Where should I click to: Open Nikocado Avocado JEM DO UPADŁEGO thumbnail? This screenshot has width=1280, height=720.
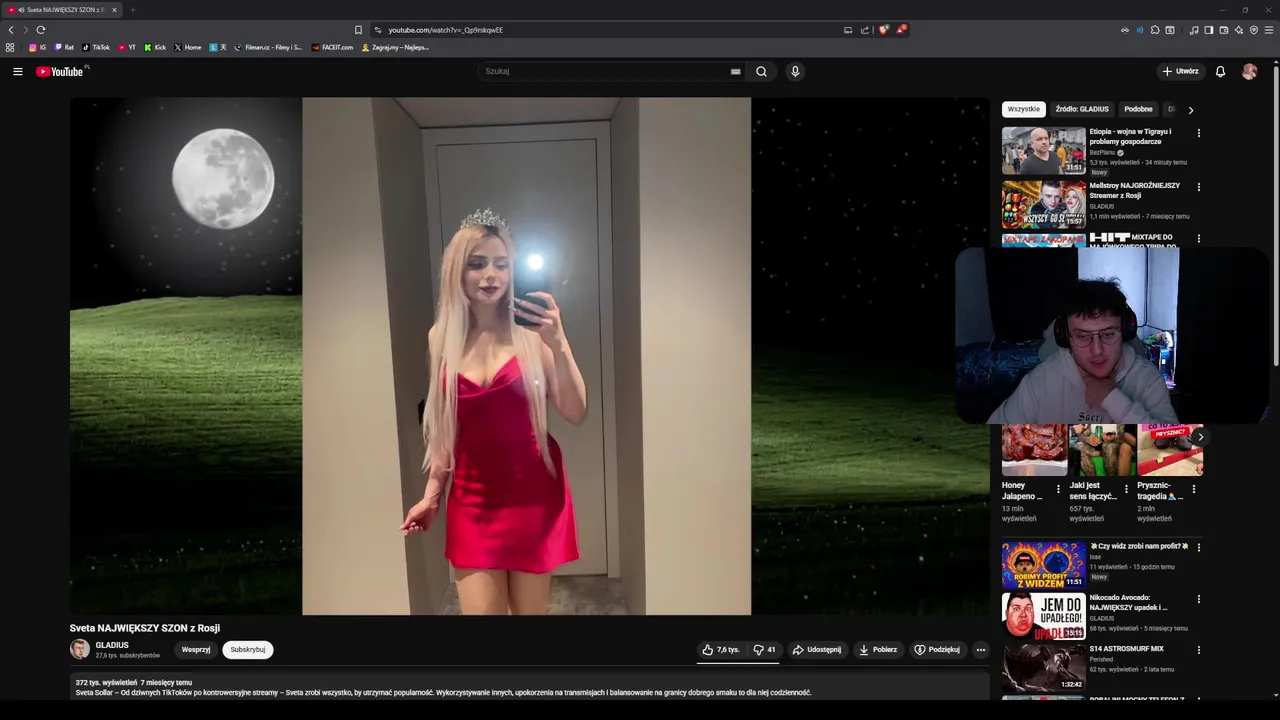1043,616
